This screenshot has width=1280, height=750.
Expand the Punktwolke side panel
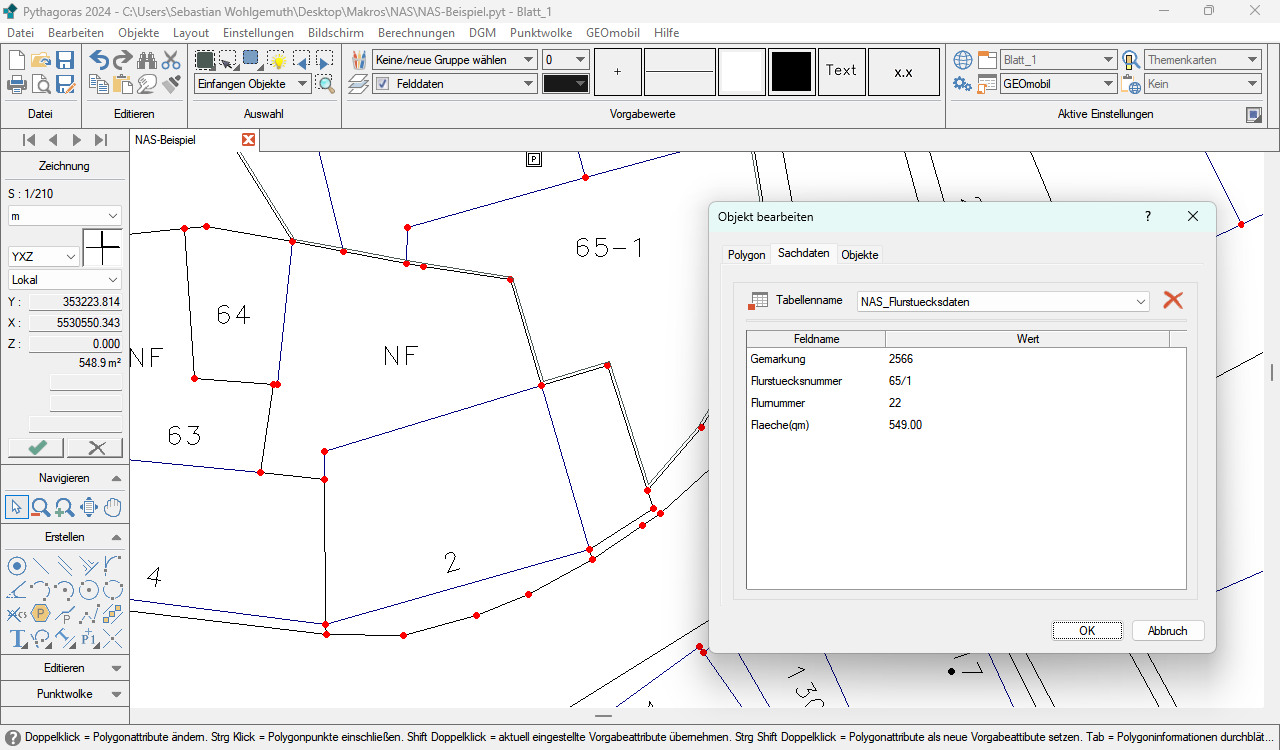116,694
